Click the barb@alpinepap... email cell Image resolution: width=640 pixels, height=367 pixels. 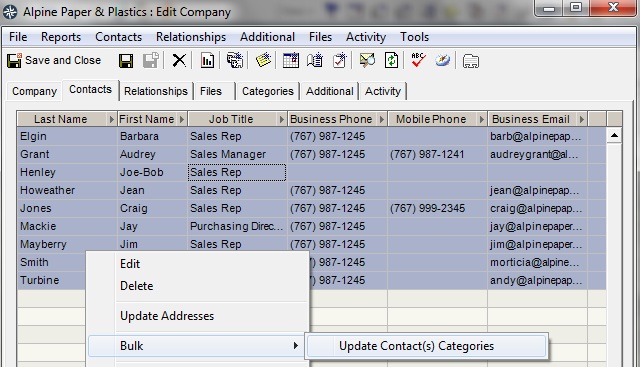pyautogui.click(x=537, y=136)
